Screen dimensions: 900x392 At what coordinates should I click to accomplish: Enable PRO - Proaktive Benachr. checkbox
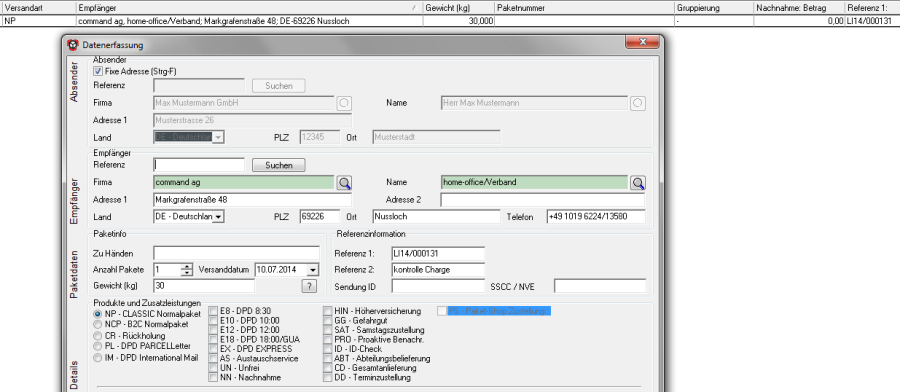[x=327, y=339]
